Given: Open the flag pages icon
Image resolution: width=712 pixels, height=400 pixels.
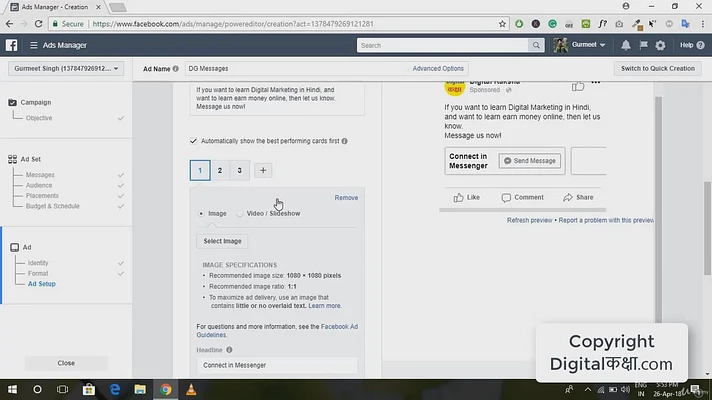Looking at the screenshot, I should coord(643,45).
